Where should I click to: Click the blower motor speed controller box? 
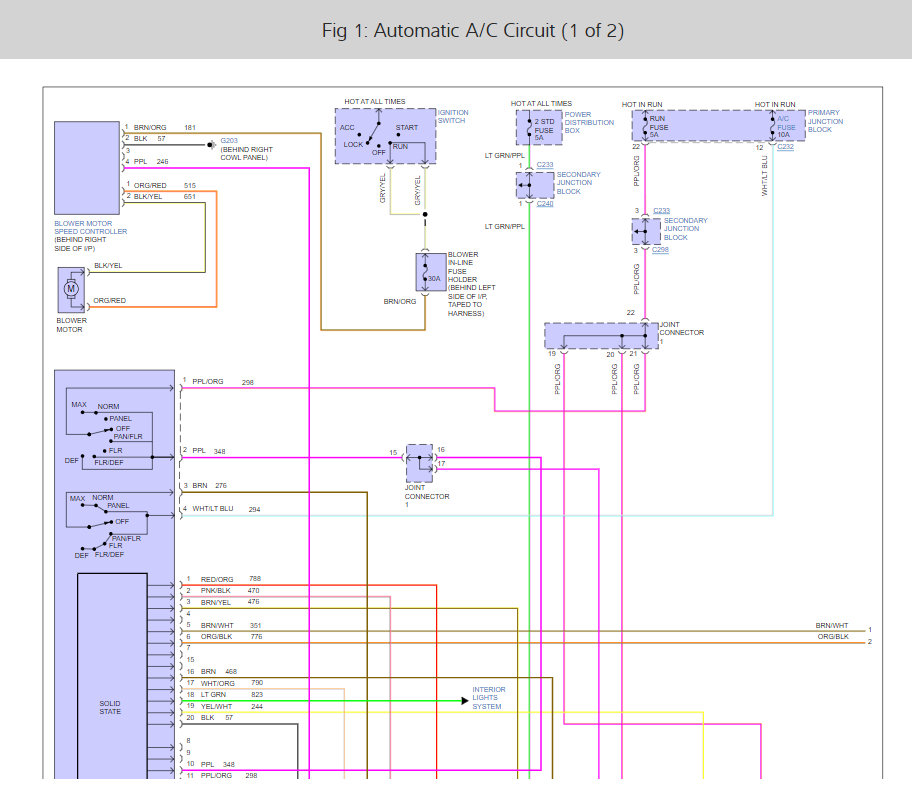coord(87,168)
